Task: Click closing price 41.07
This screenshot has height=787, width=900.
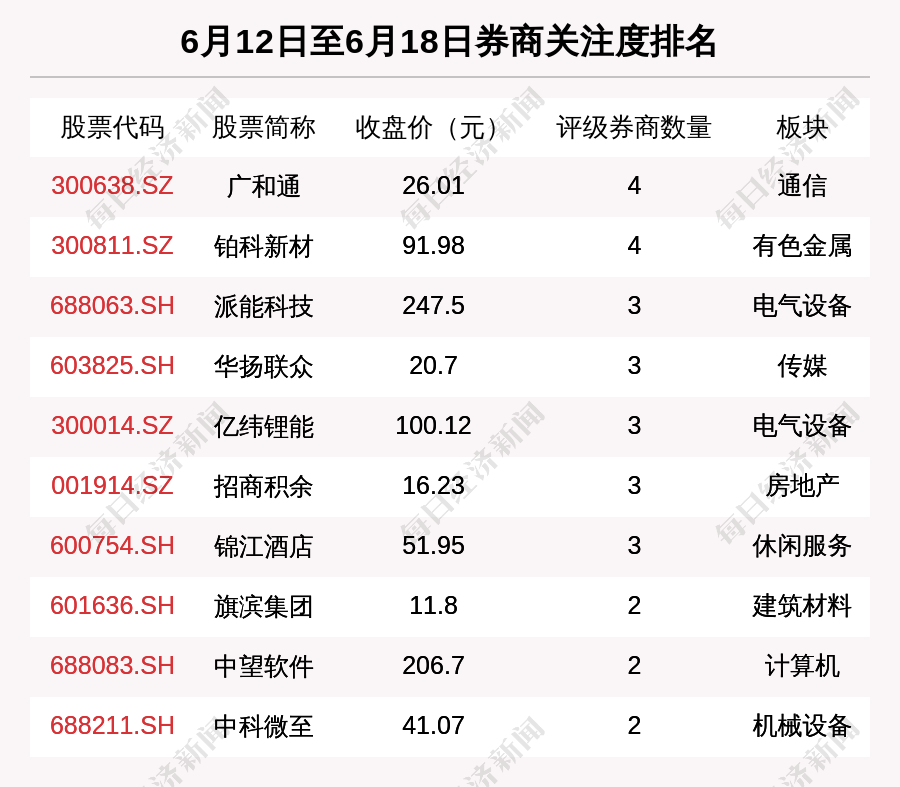Action: pos(433,726)
